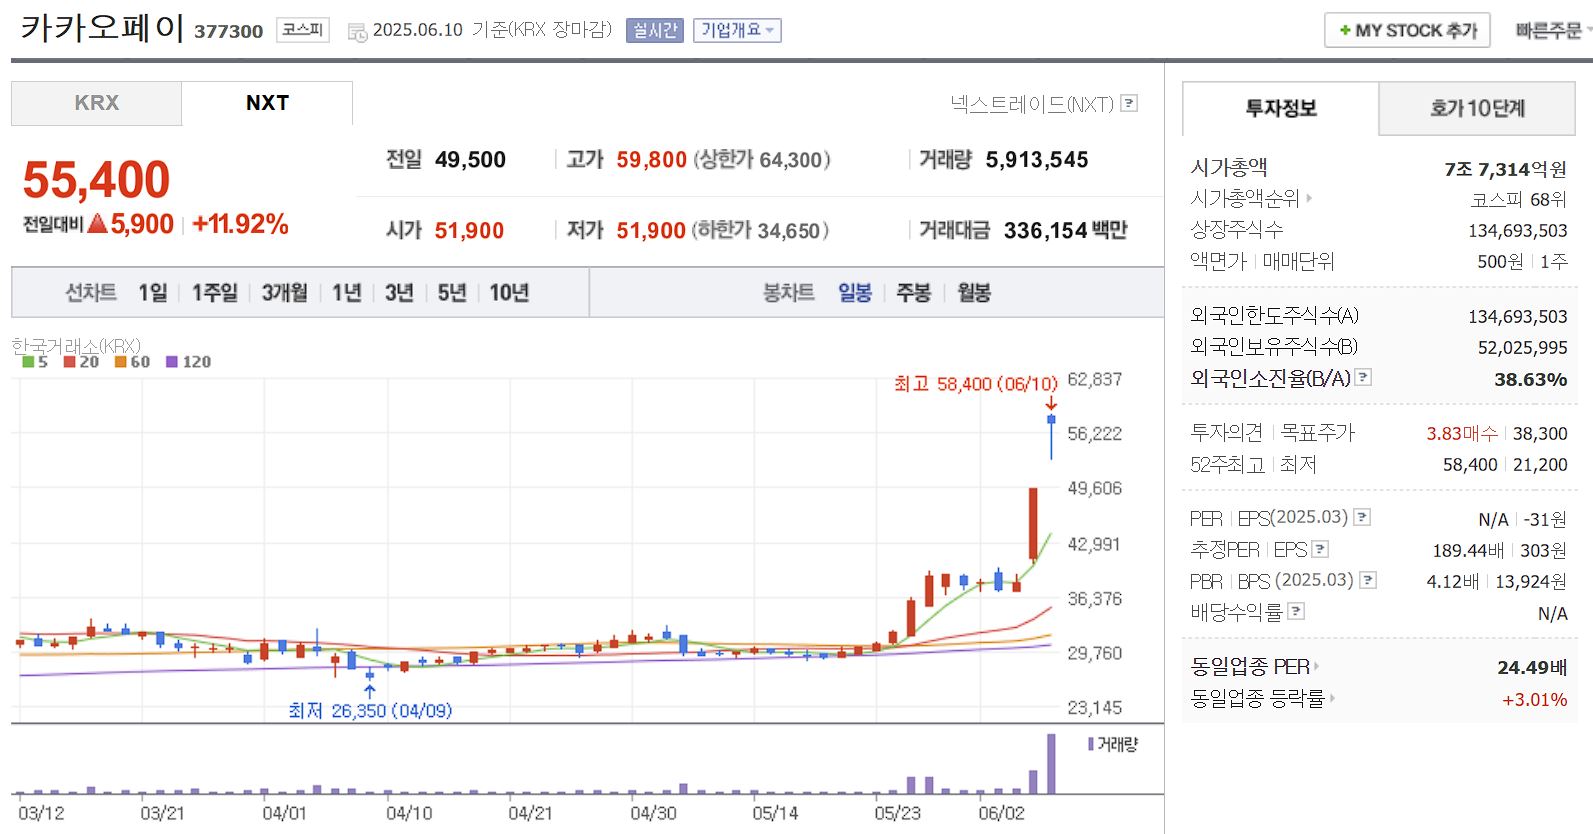The height and width of the screenshot is (834, 1593).
Task: Click the 최저 26,350 (04/09) marker
Action: point(370,710)
